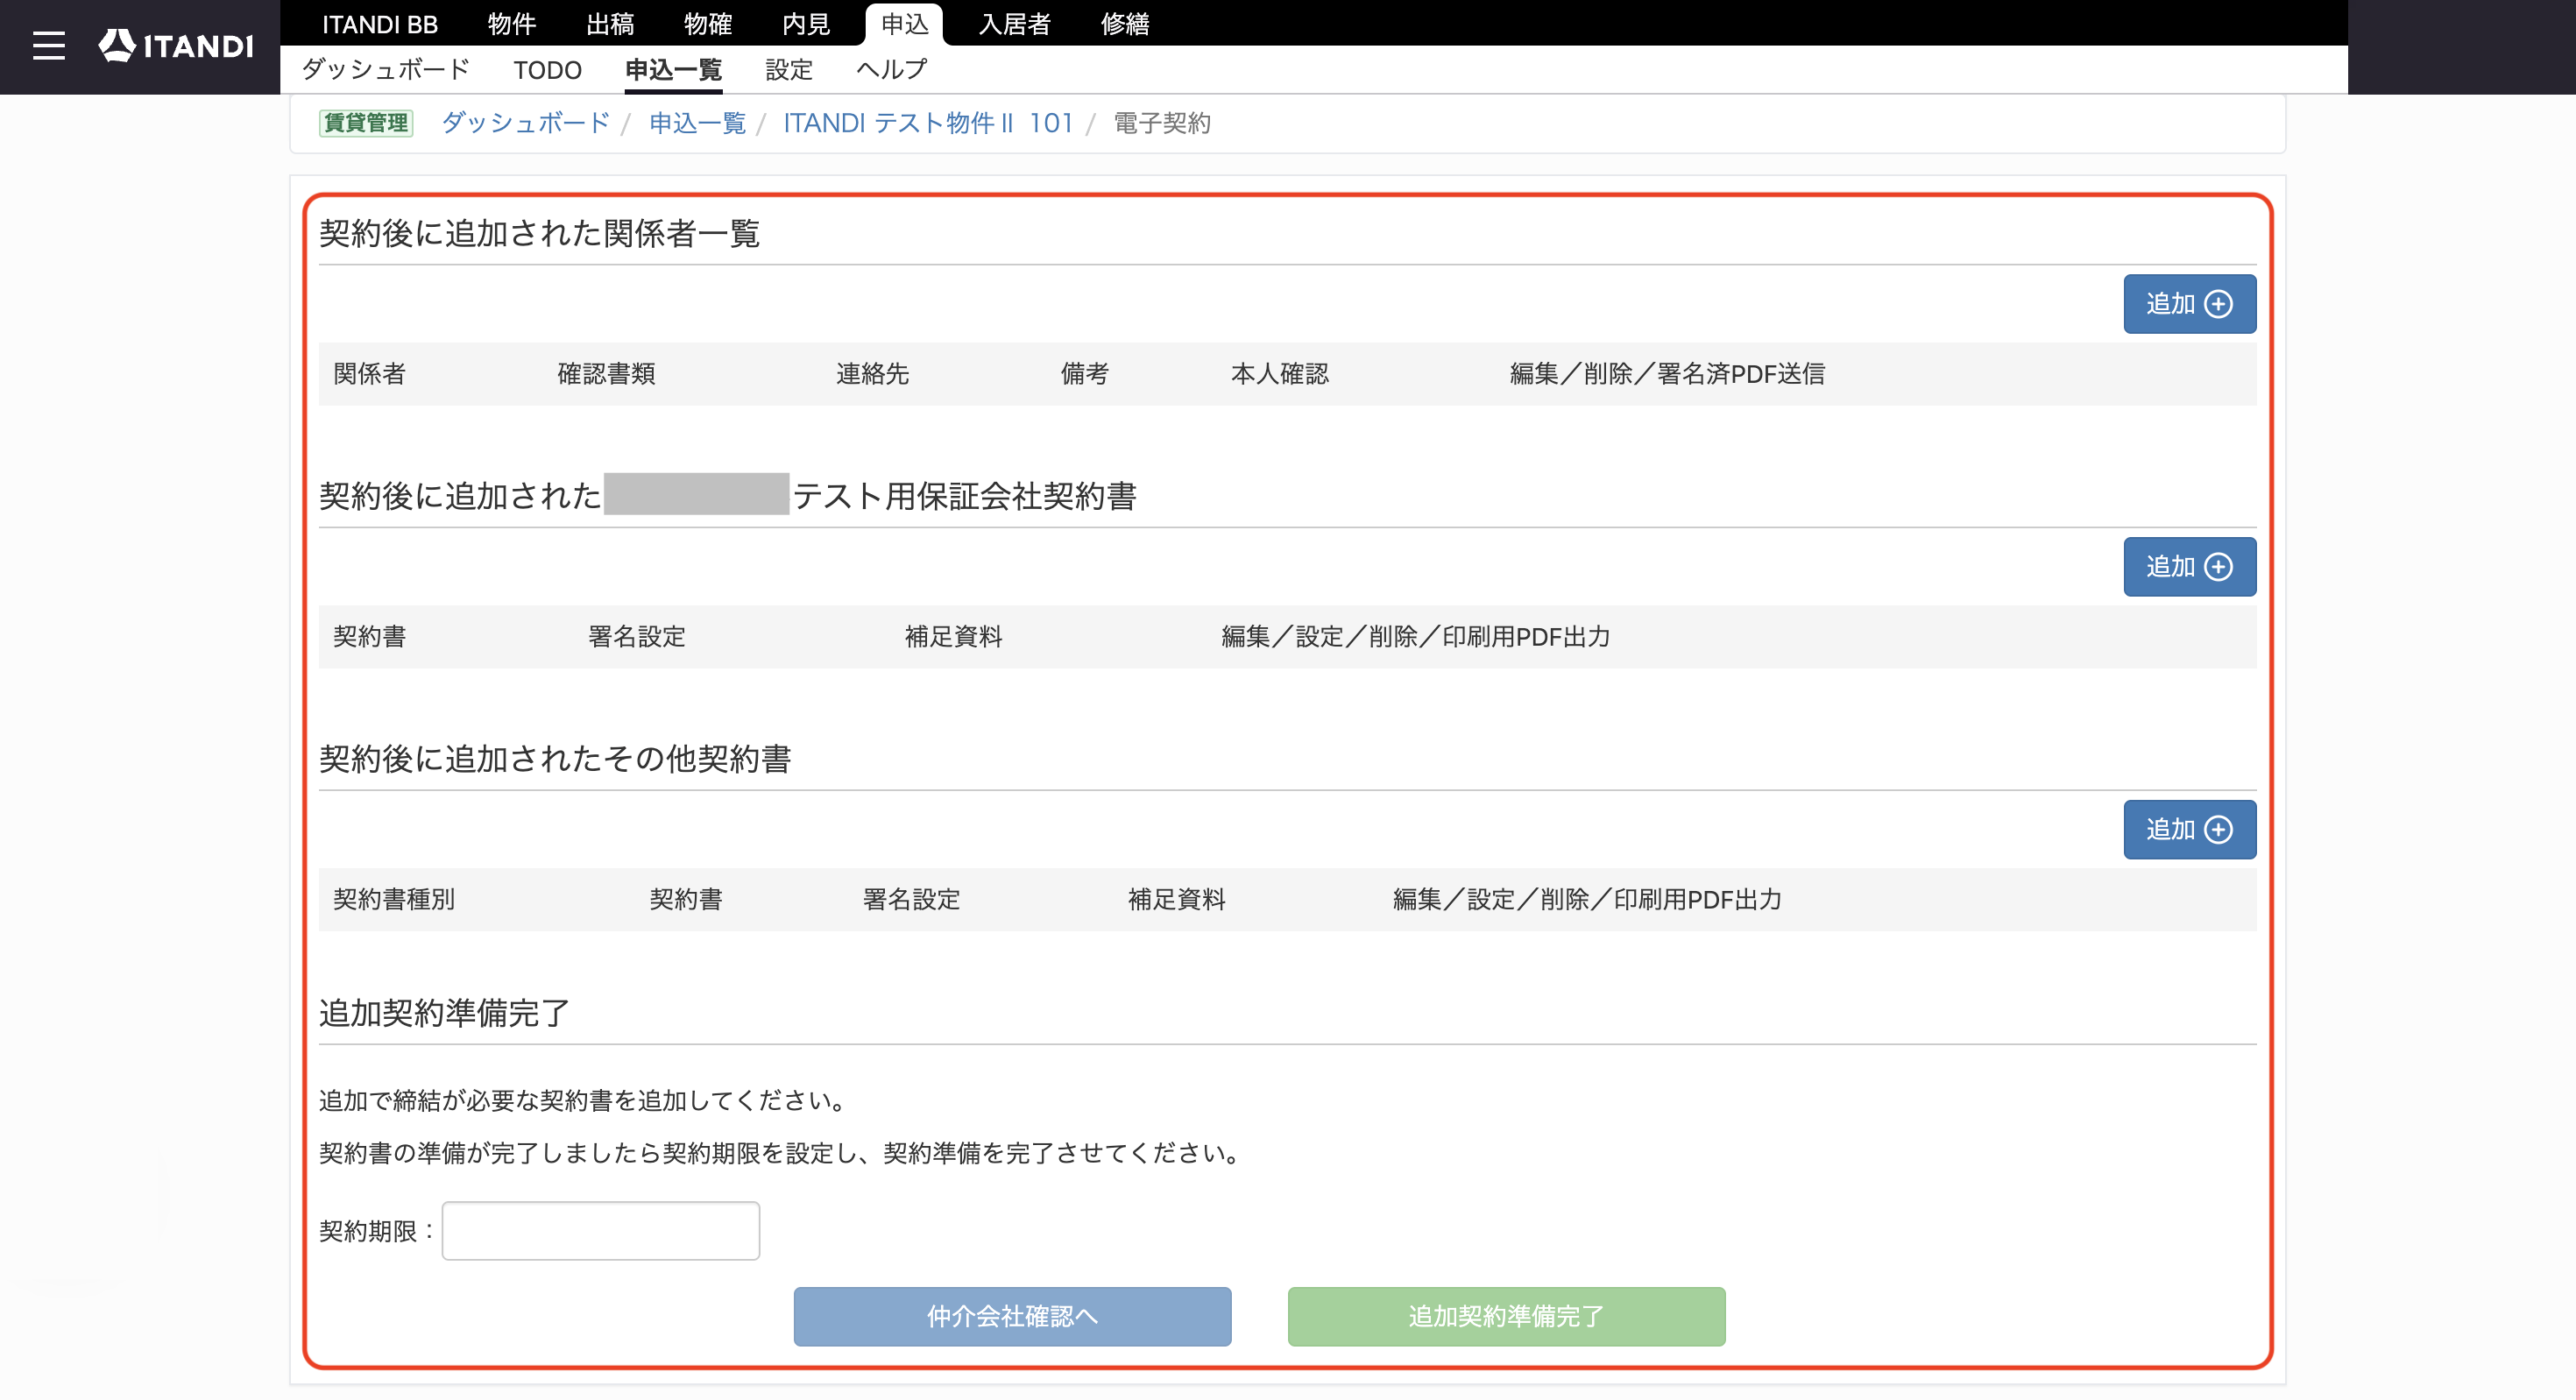Click the 追加契約準備完了 section heading

(x=444, y=1013)
